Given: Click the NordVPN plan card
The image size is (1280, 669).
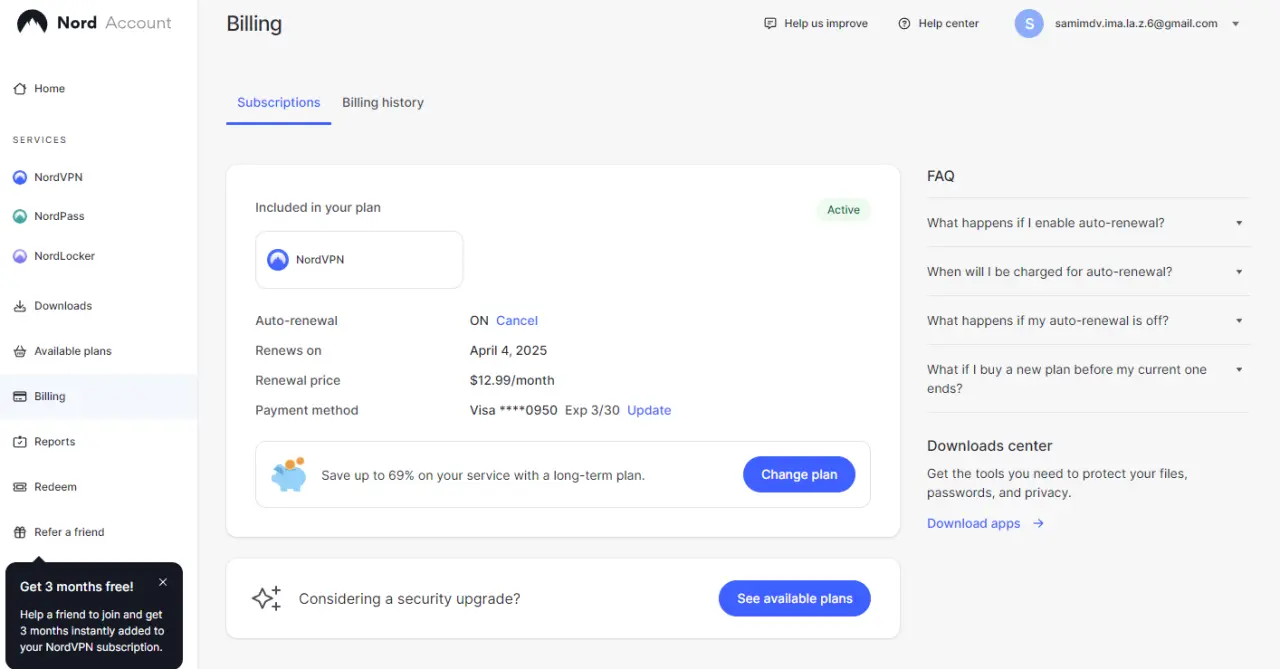Looking at the screenshot, I should [x=359, y=260].
